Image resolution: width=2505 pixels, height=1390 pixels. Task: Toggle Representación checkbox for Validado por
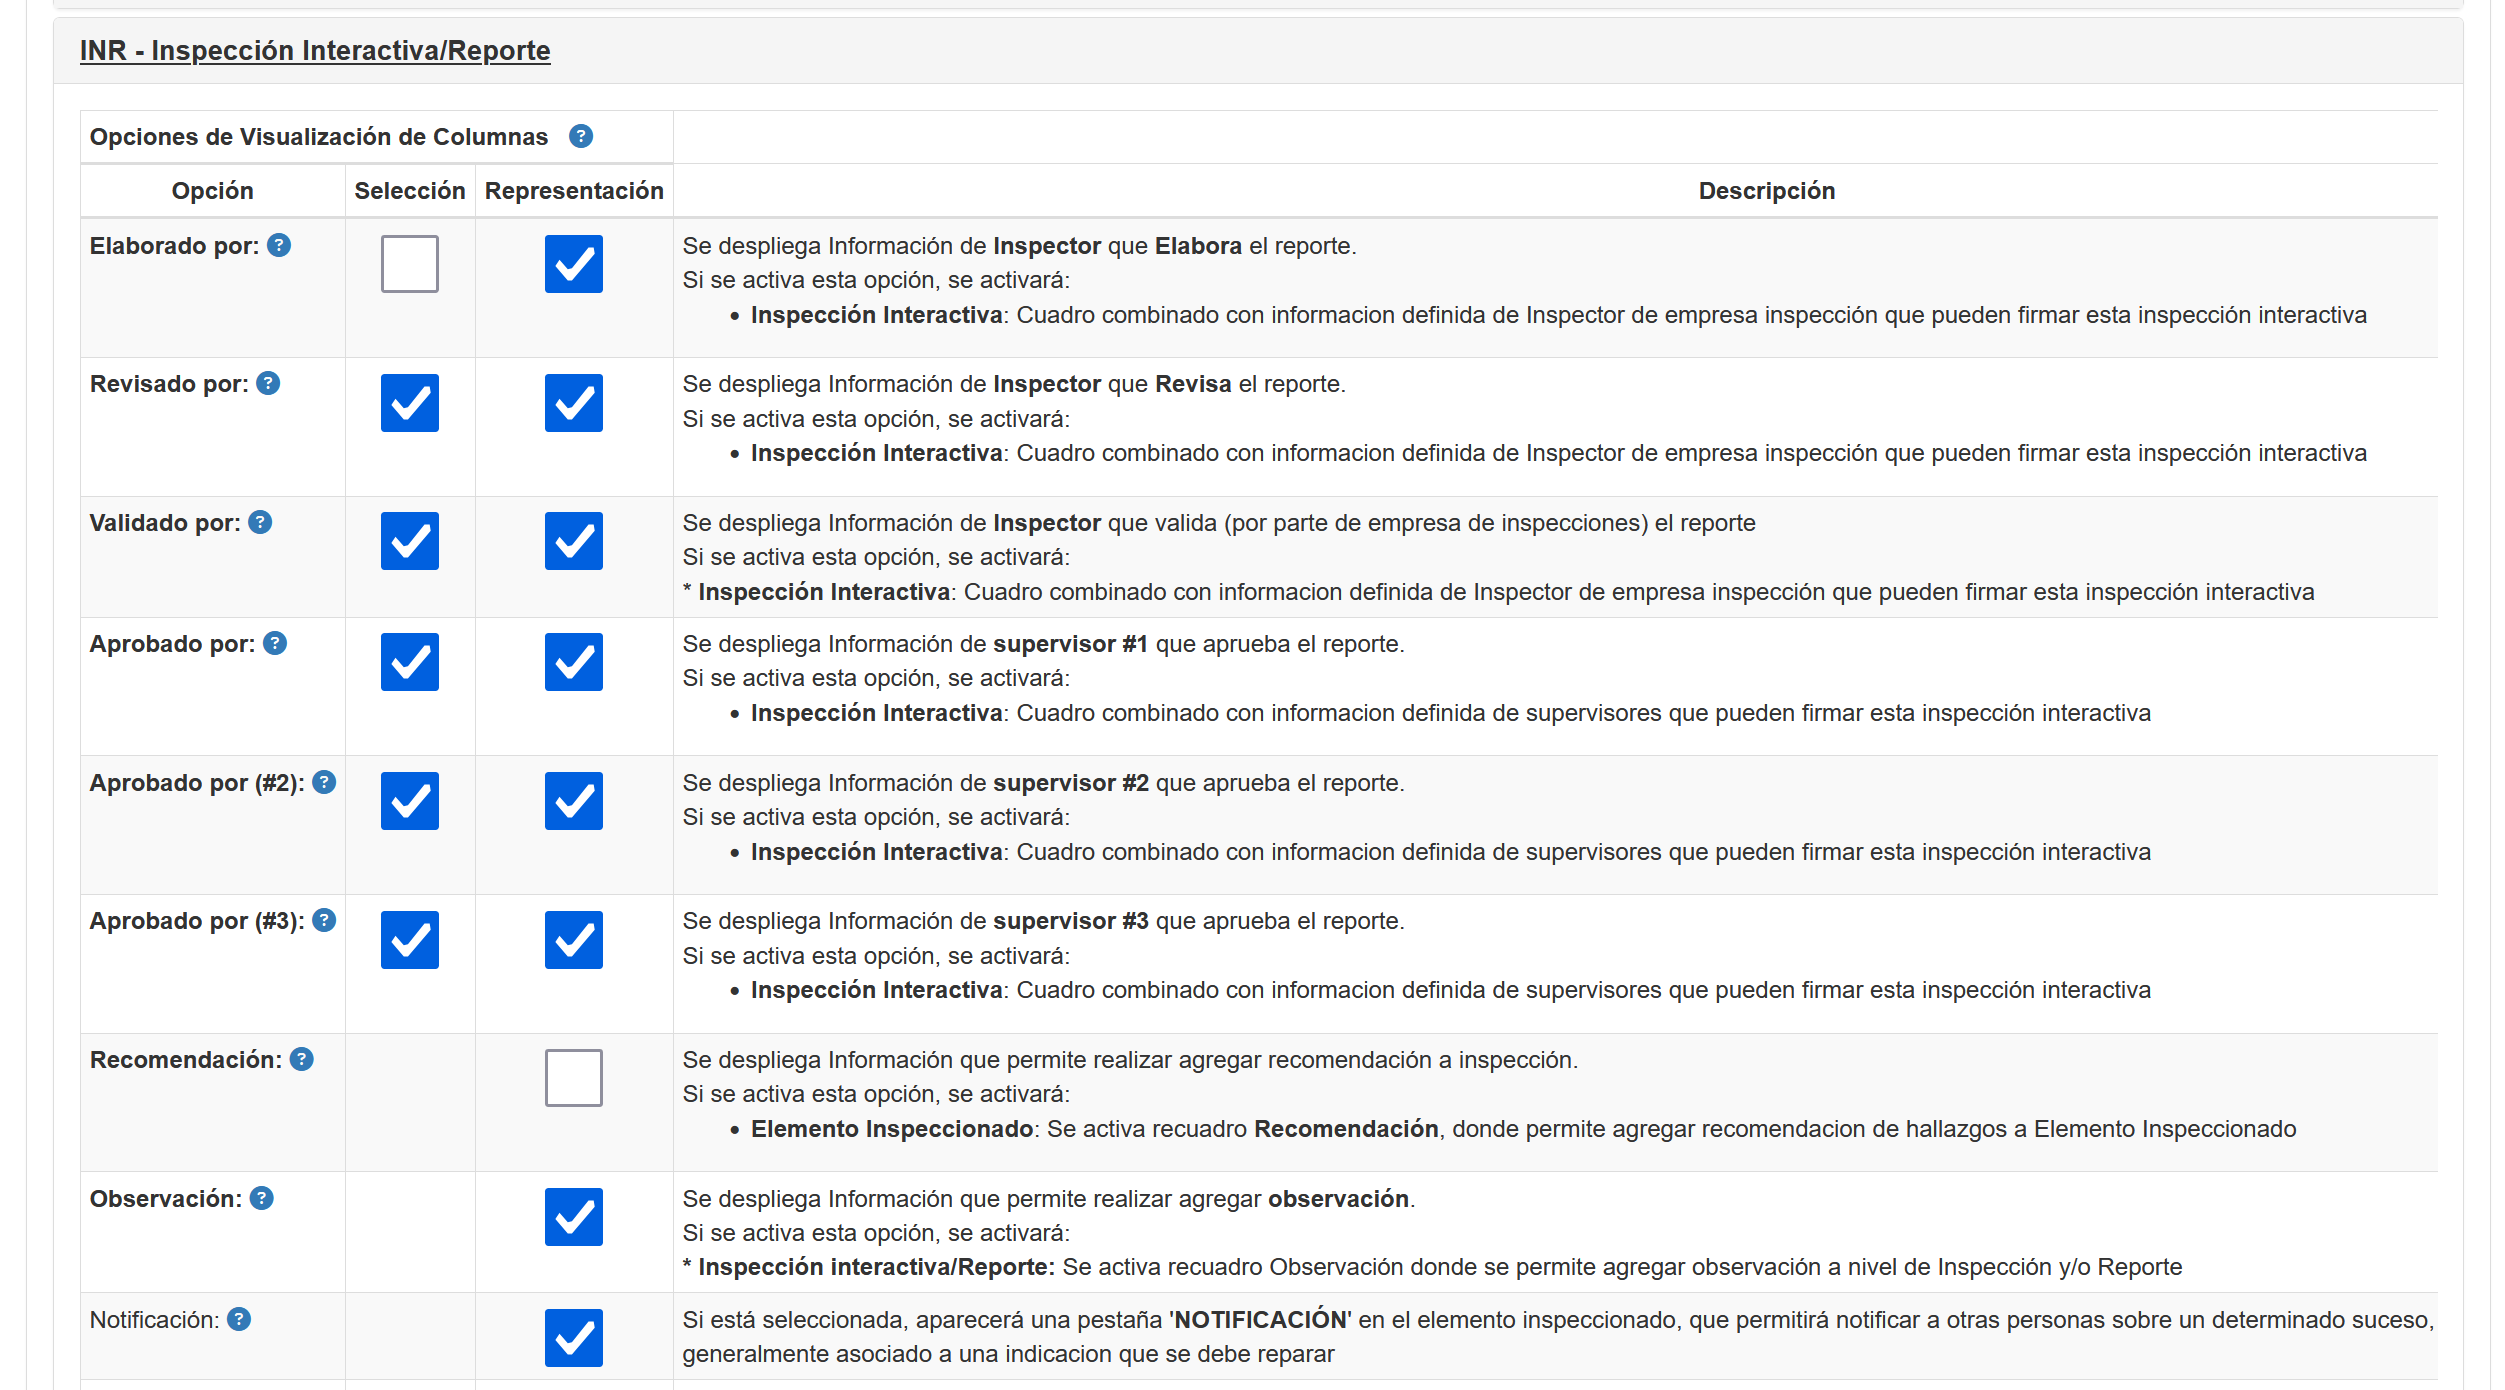(x=573, y=541)
